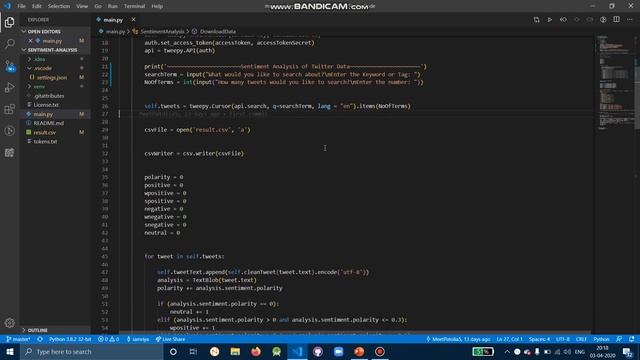This screenshot has width=640, height=360.
Task: Open the Windows Start menu
Action: click(10, 352)
